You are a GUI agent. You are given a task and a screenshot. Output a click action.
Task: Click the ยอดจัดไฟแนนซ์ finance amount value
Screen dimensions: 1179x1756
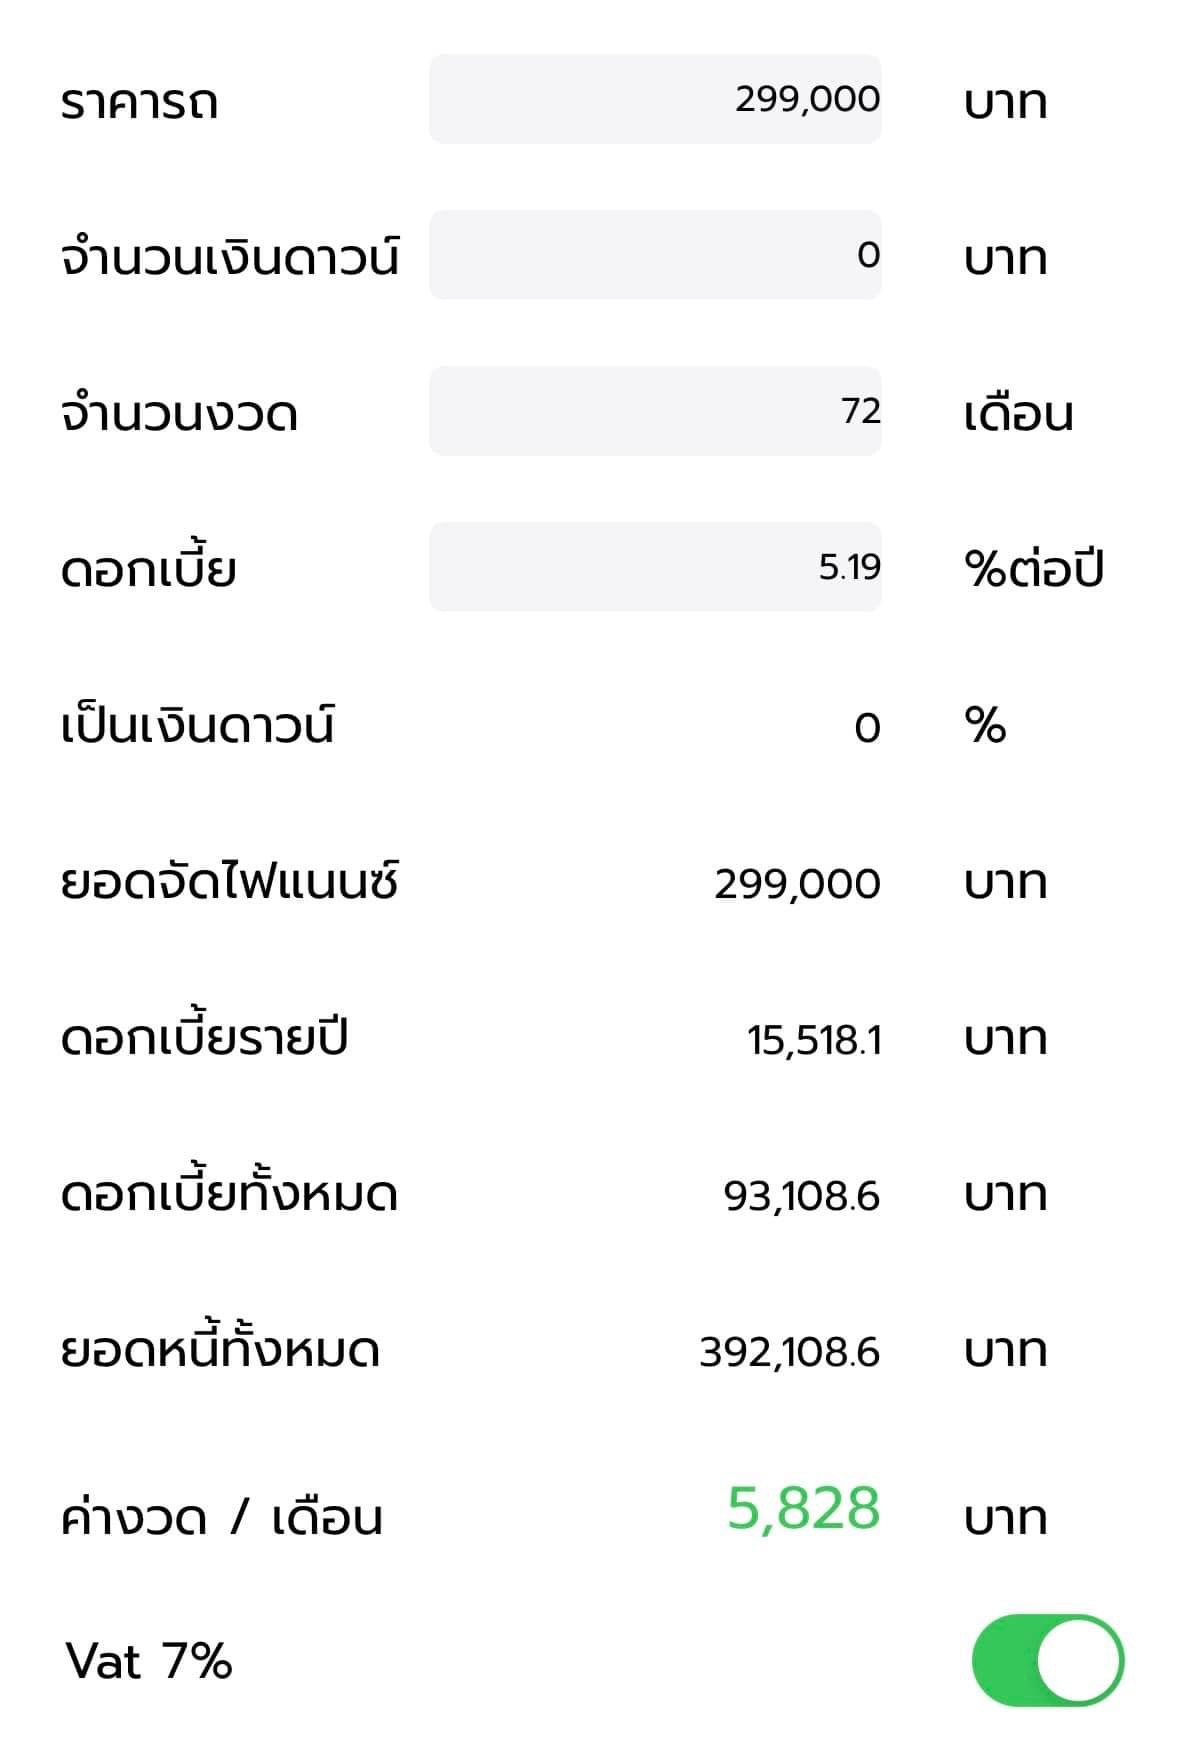[797, 884]
